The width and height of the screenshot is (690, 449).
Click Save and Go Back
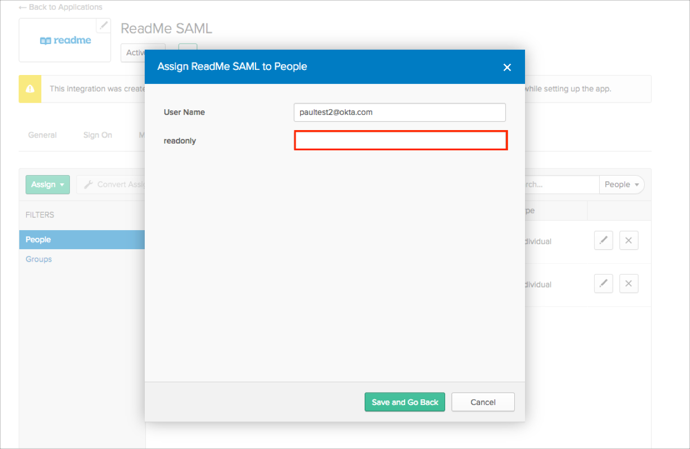click(x=404, y=402)
